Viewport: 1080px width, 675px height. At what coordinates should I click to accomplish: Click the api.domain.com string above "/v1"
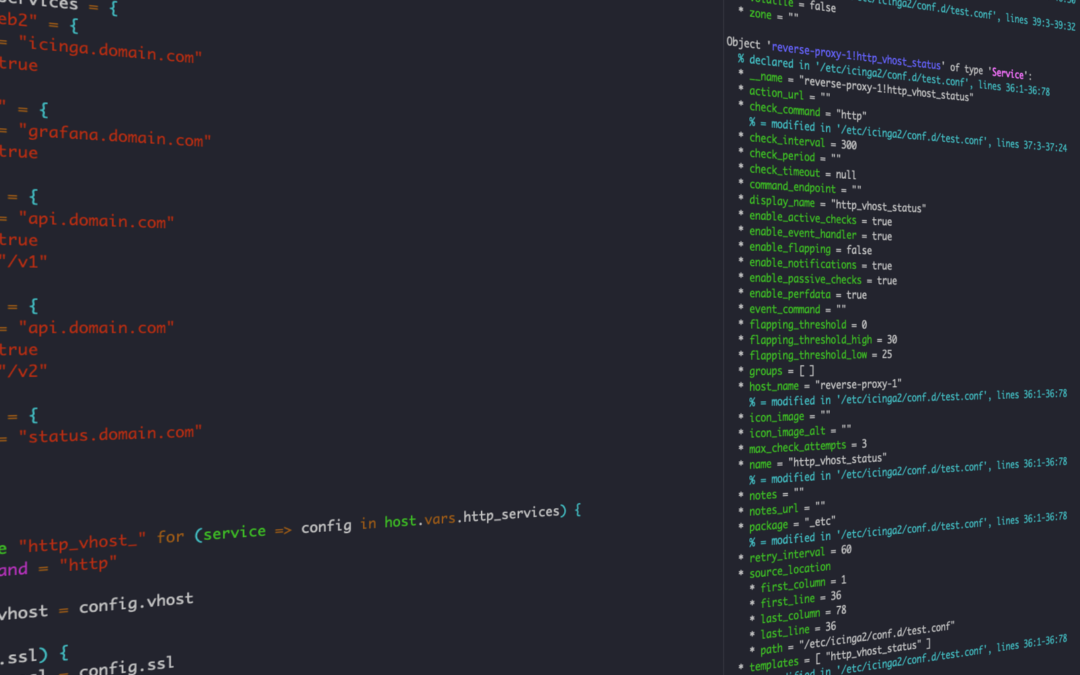click(96, 220)
